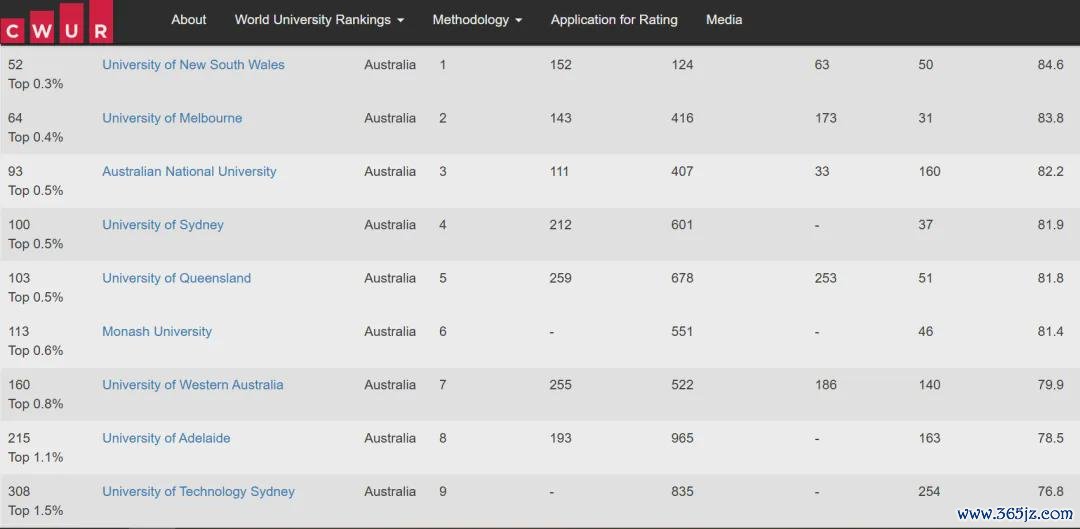Open the About page
The image size is (1080, 529).
[x=189, y=20]
